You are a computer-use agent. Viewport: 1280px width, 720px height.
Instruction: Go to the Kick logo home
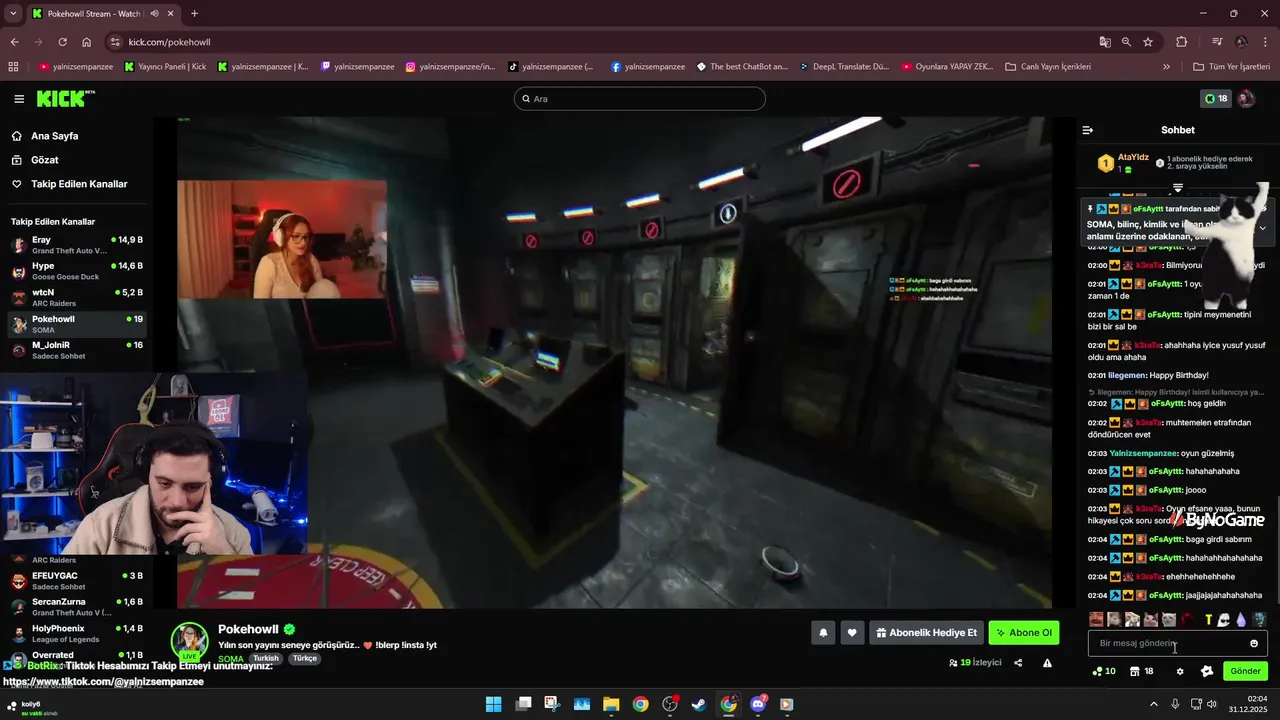pyautogui.click(x=65, y=98)
